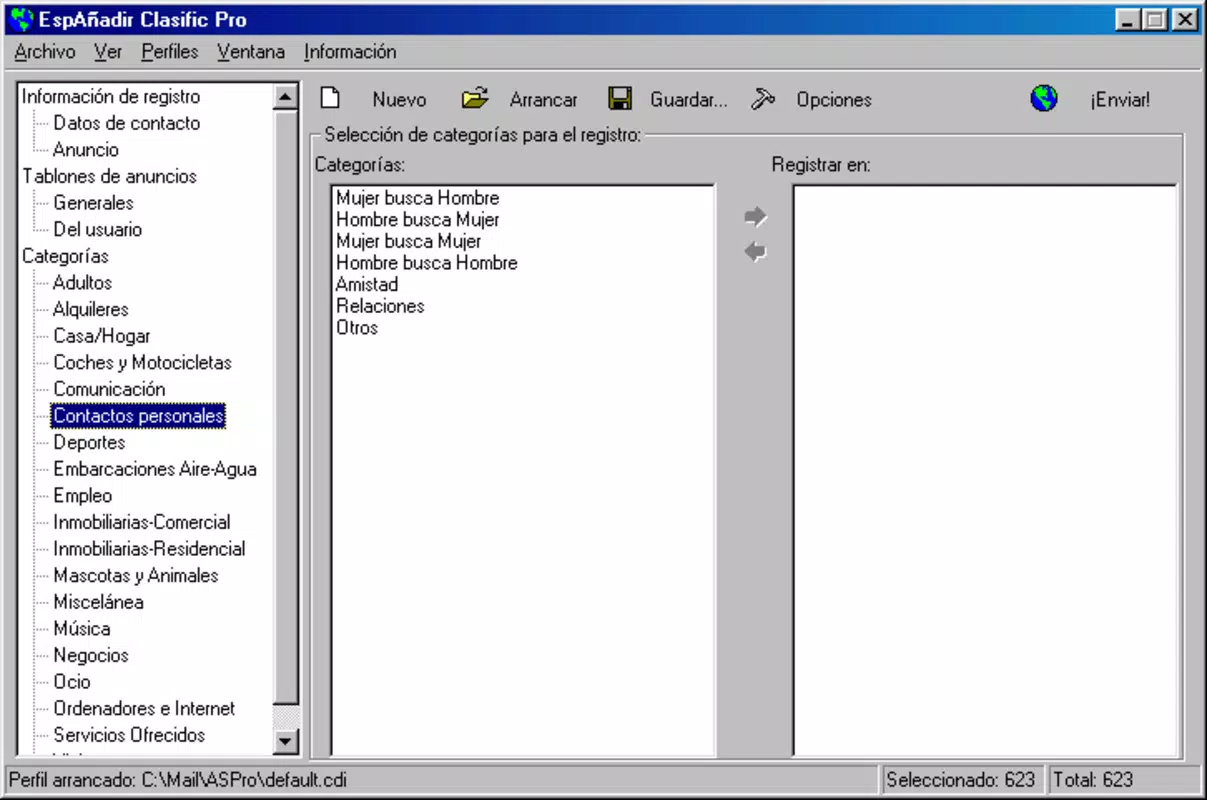1207x800 pixels.
Task: Click the ¡Enviar! globe icon
Action: pos(1044,98)
